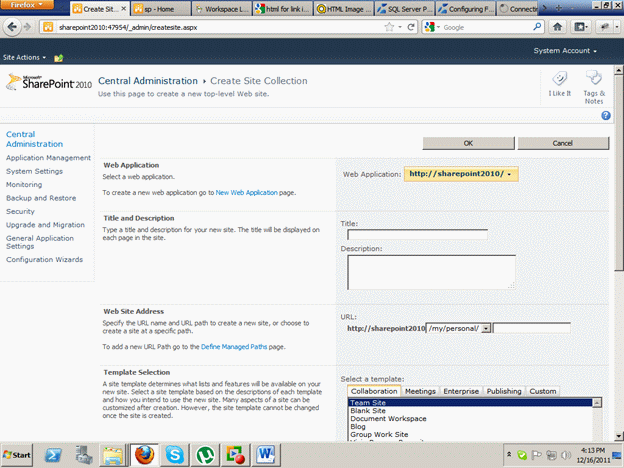Open PowerShell from the taskbar
This screenshot has width=624, height=468.
point(53,455)
